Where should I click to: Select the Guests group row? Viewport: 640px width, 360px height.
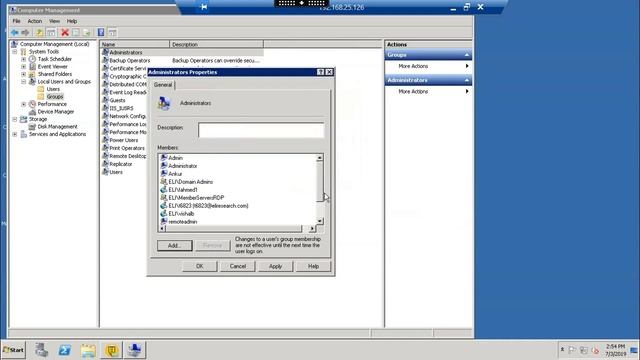pyautogui.click(x=117, y=100)
